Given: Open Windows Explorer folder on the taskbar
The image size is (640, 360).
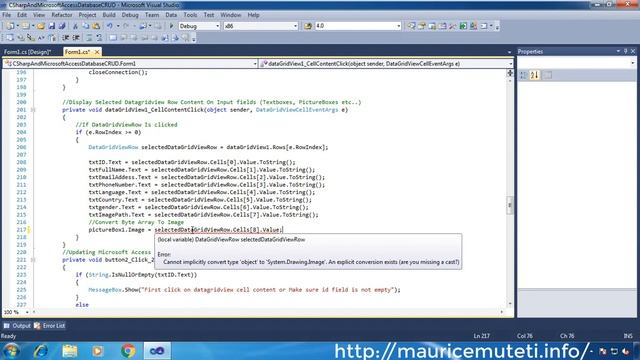Looking at the screenshot, I should click(70, 351).
